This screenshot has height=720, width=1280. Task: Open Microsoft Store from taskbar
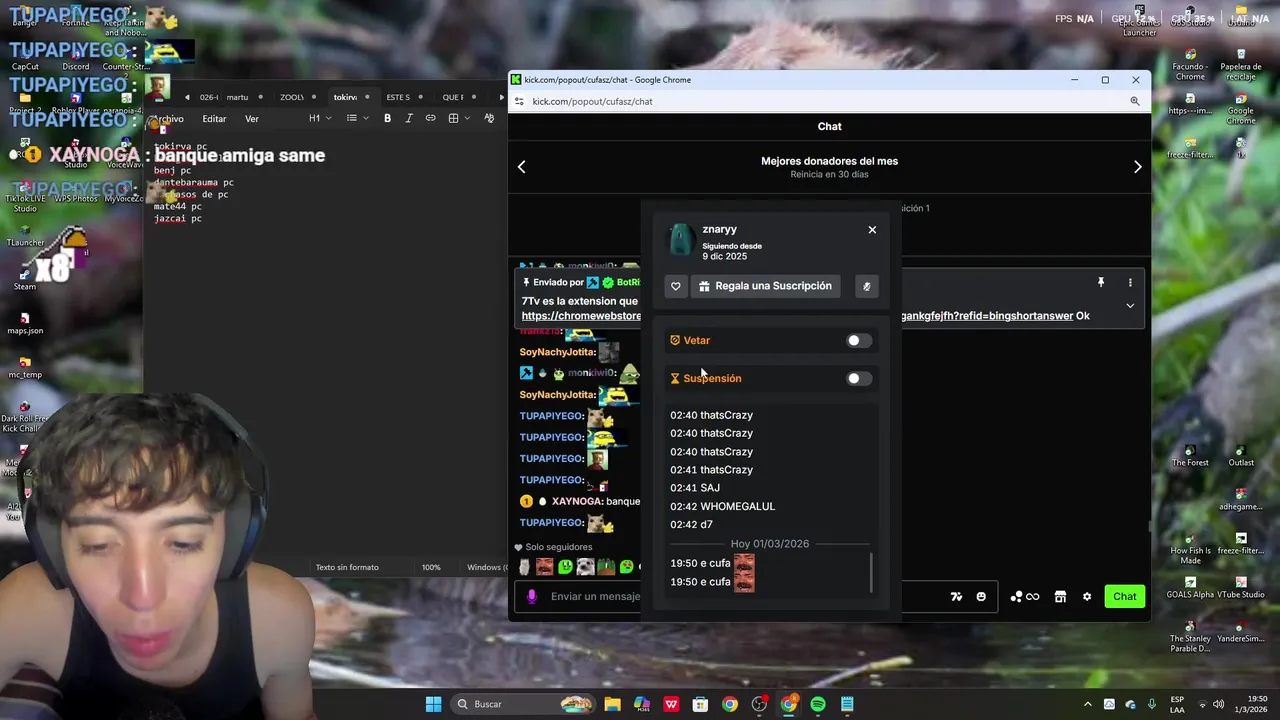(700, 704)
